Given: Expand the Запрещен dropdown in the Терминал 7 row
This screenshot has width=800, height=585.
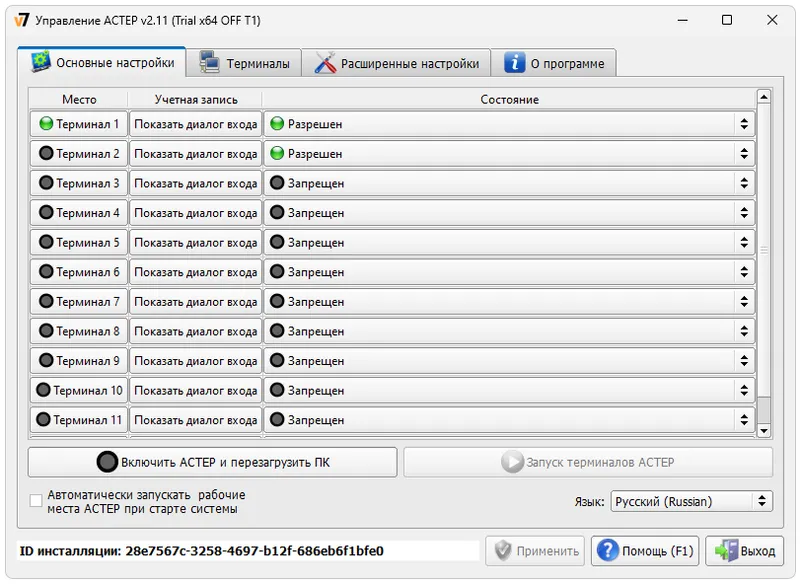Looking at the screenshot, I should click(x=509, y=301).
